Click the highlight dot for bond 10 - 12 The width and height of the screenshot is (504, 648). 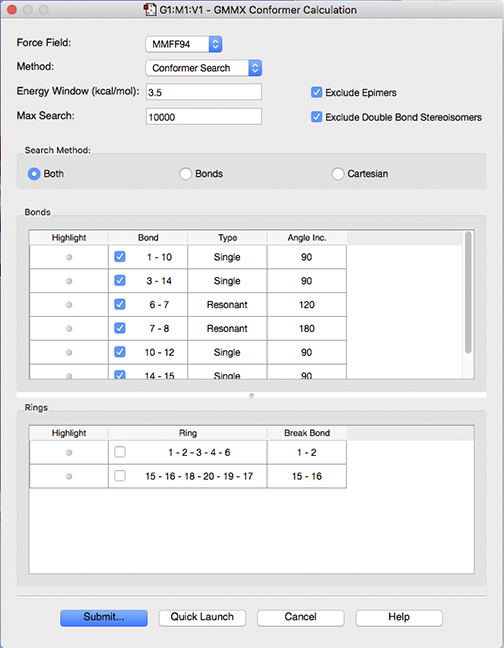point(69,353)
